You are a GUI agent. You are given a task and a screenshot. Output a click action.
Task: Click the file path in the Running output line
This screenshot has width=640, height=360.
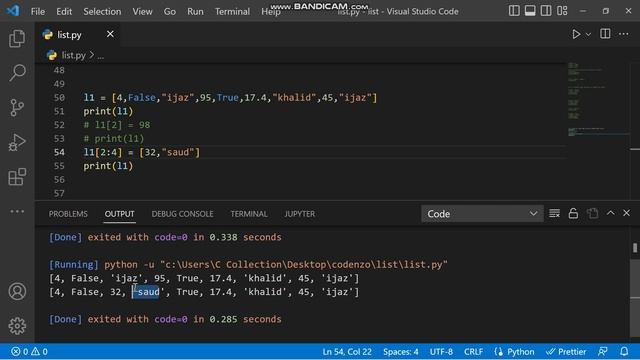tap(304, 264)
